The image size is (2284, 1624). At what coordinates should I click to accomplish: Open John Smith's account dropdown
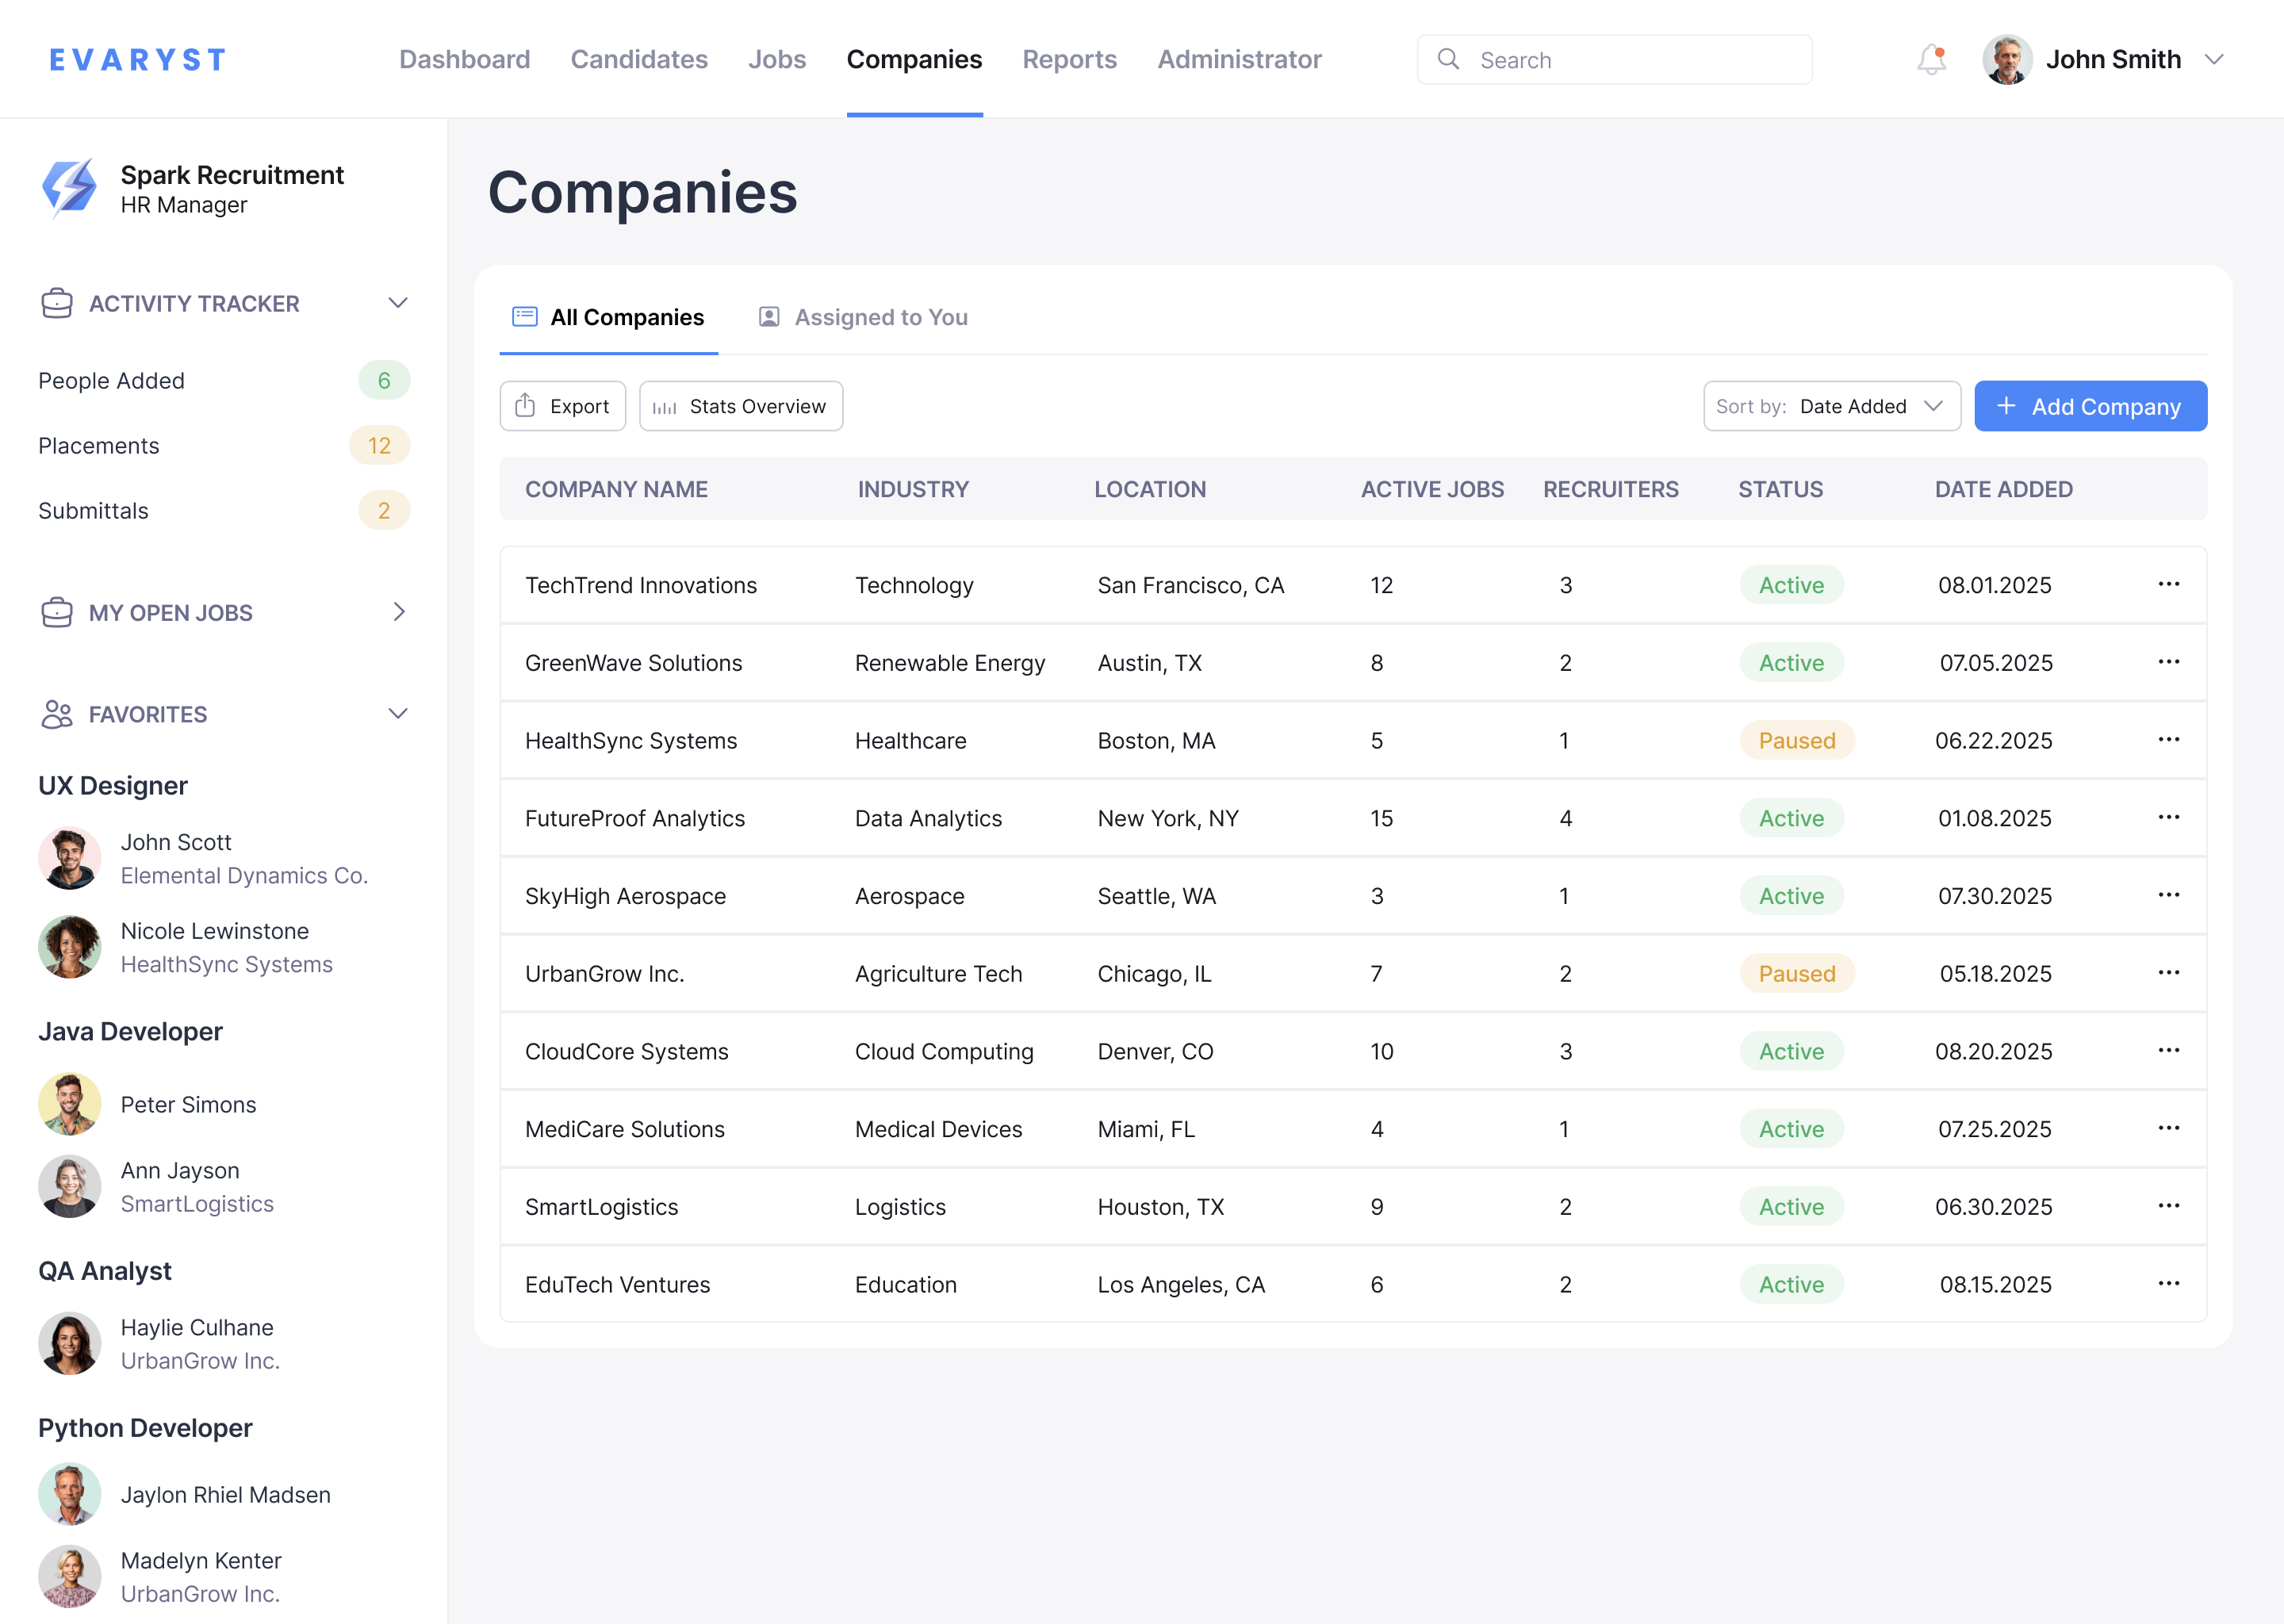click(2213, 59)
